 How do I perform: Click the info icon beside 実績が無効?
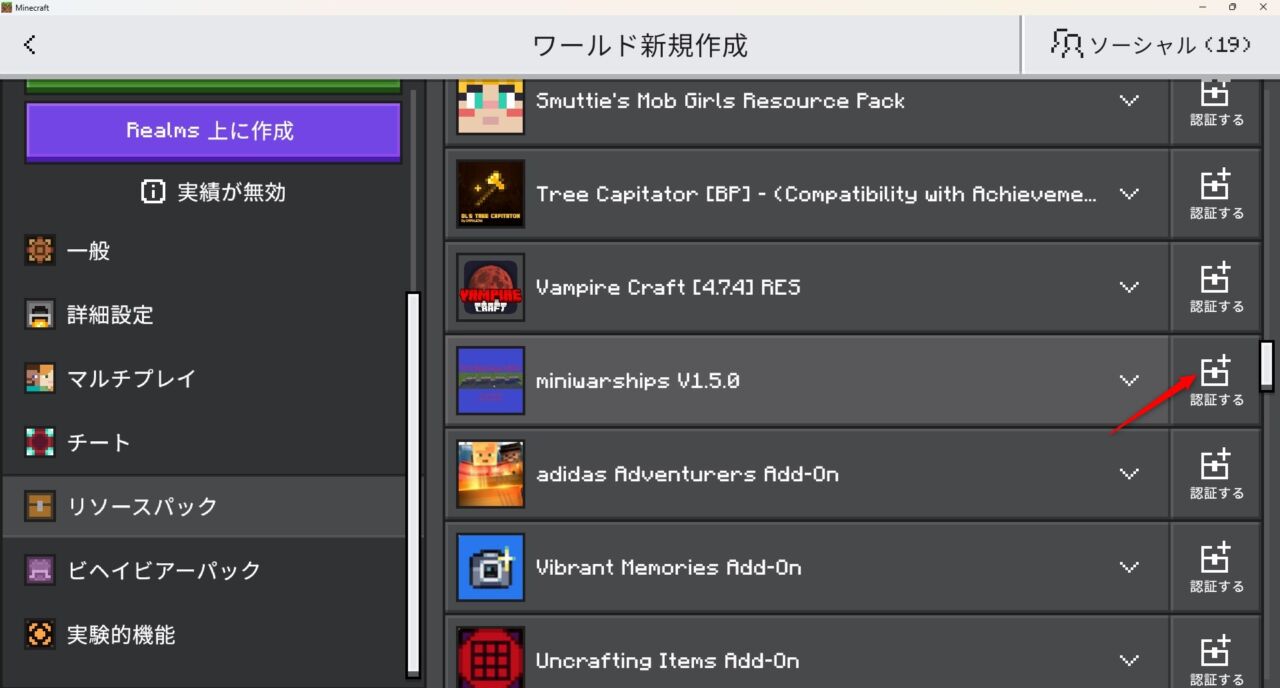point(153,192)
